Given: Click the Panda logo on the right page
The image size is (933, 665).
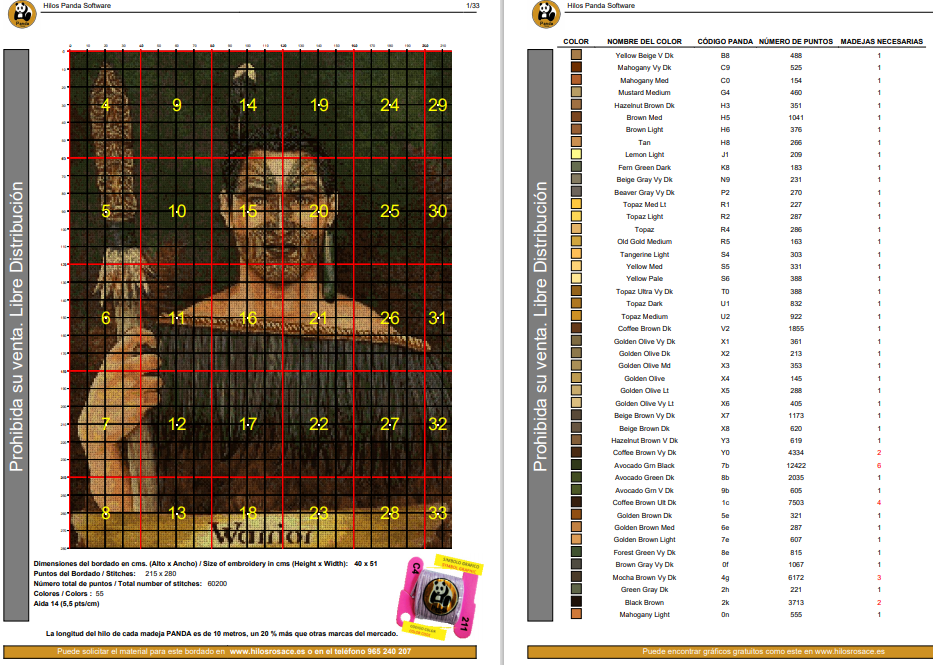Looking at the screenshot, I should coord(545,16).
